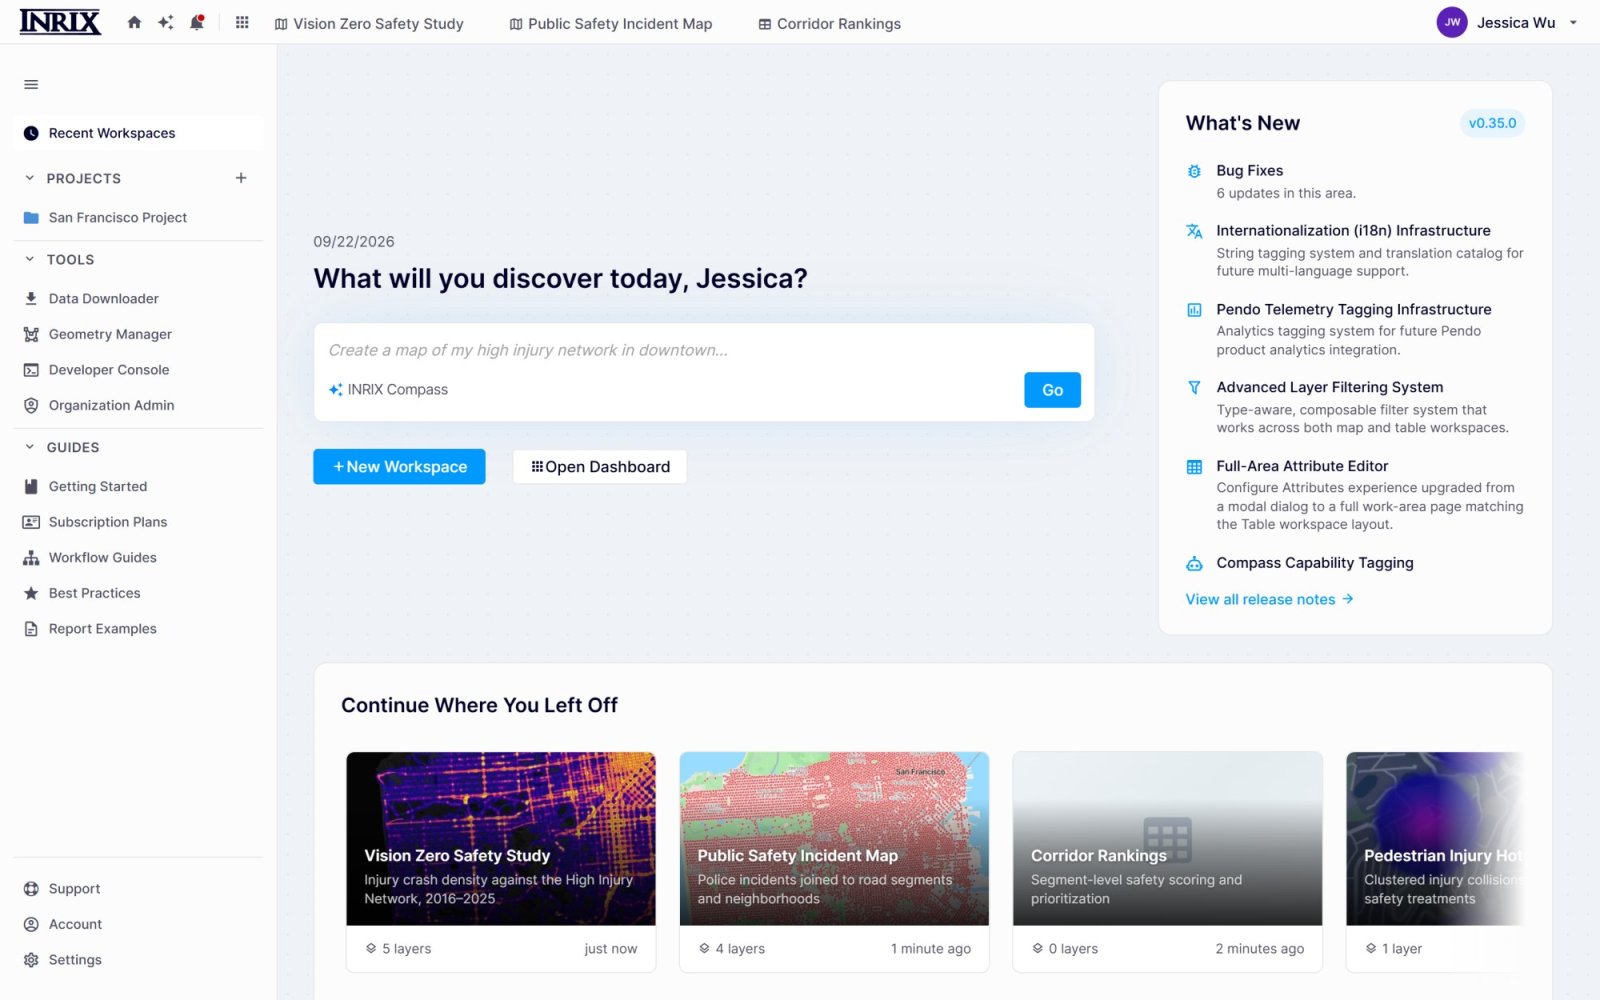Open the apps grid icon in top bar

pos(242,23)
